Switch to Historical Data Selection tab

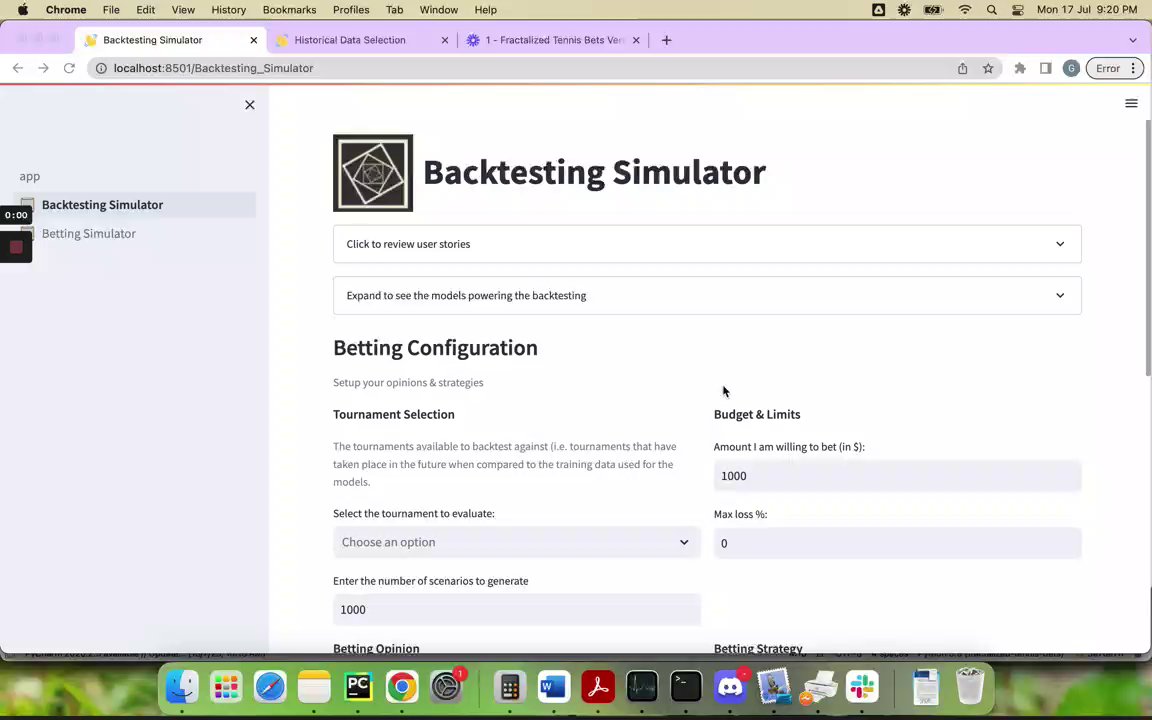[350, 40]
